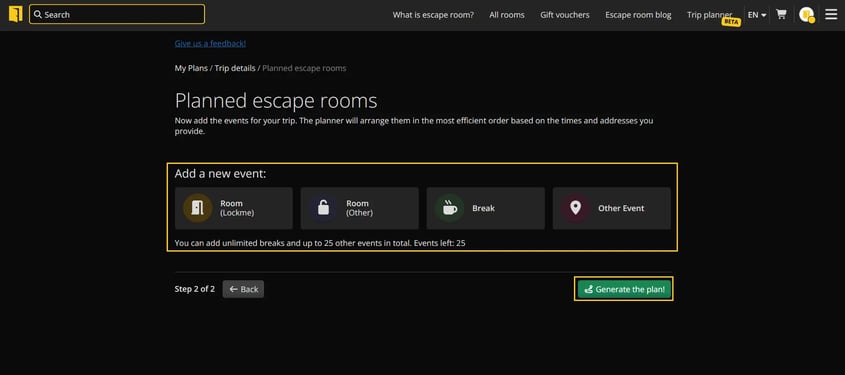Go to My Plans breadcrumb
Image resolution: width=845 pixels, height=375 pixels.
tap(191, 68)
